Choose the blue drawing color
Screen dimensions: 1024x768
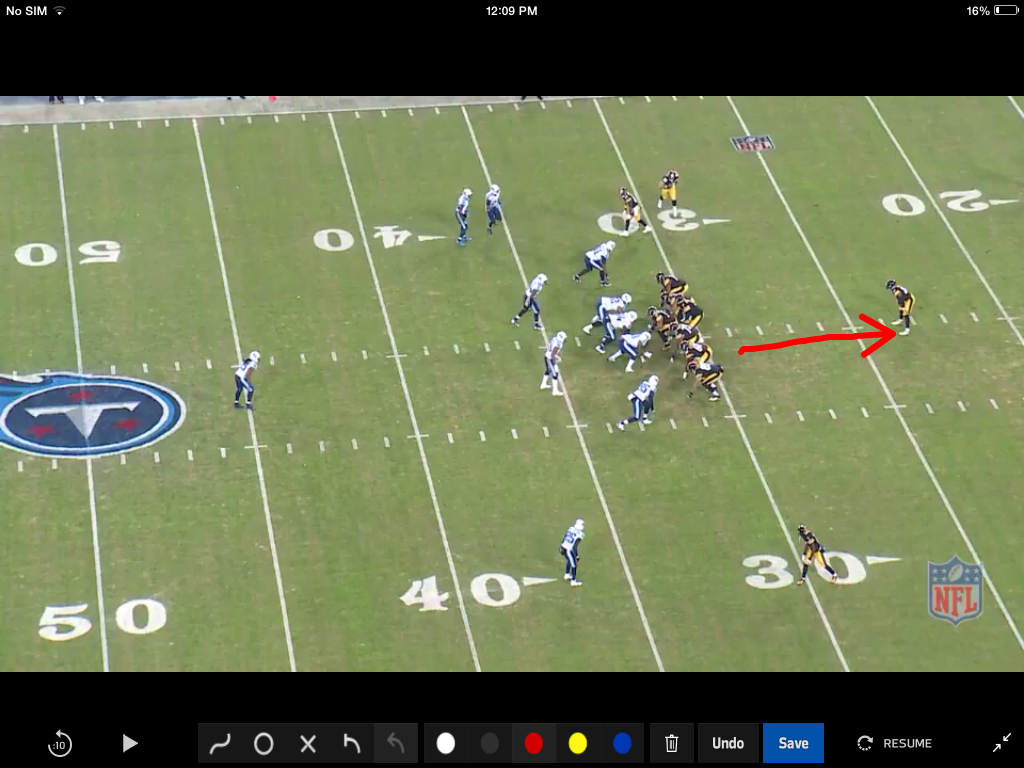click(622, 743)
